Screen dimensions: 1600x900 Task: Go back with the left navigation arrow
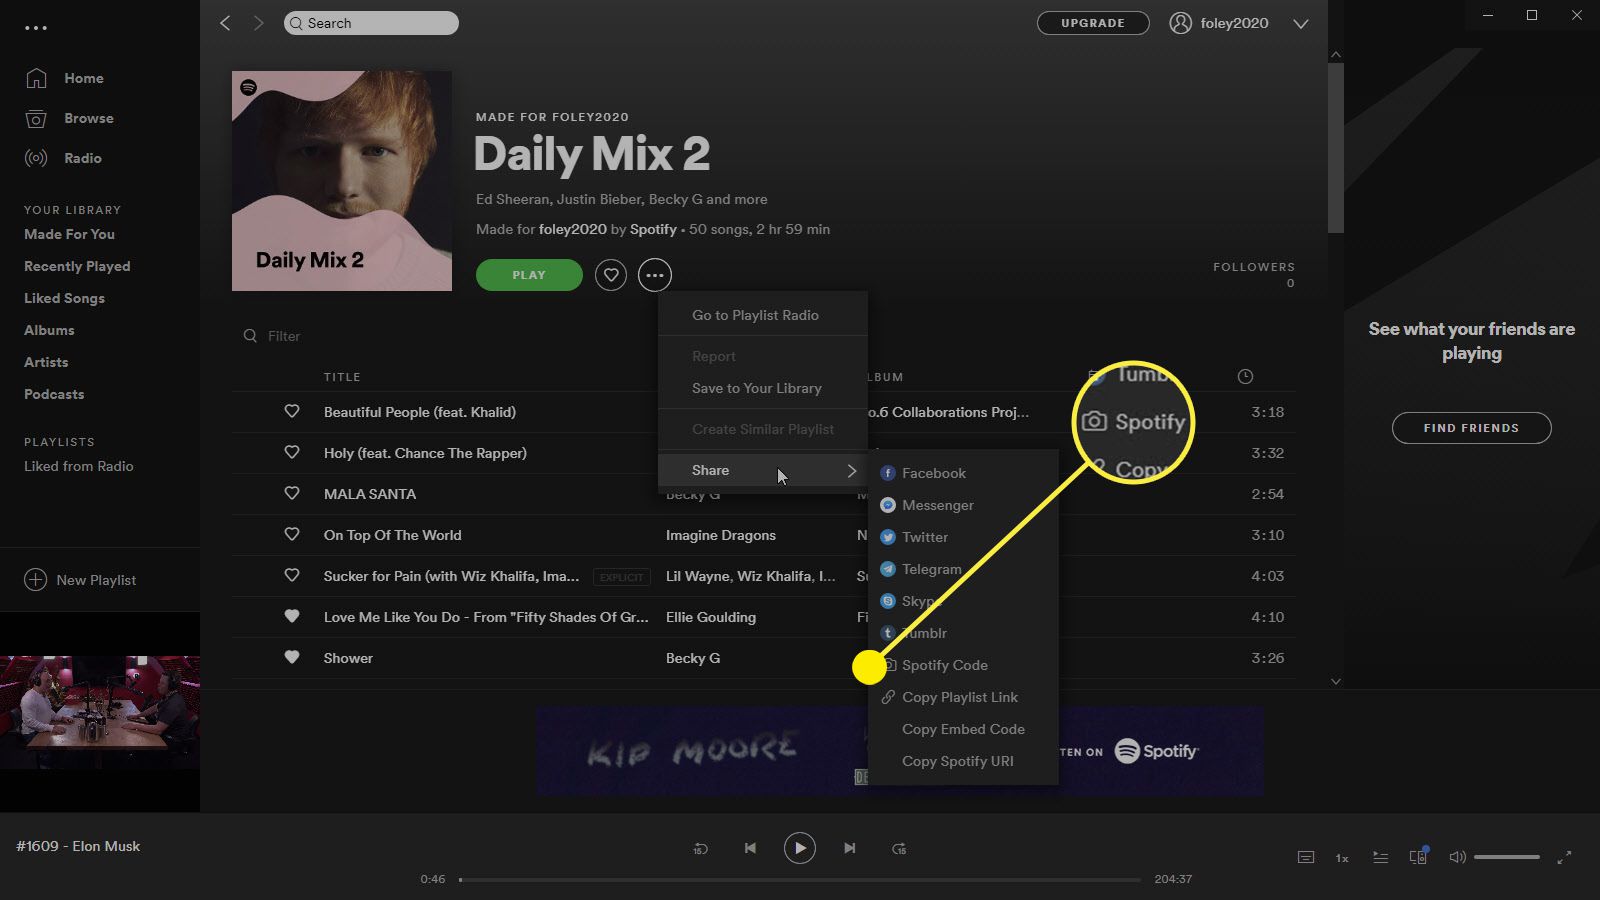click(225, 23)
